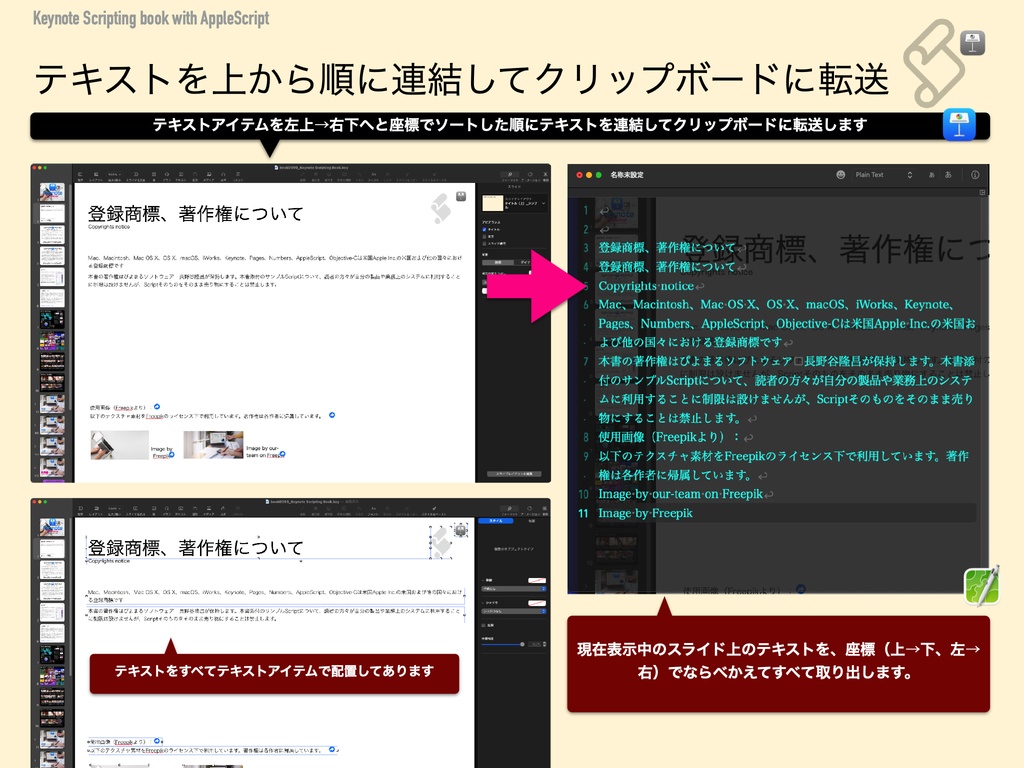
Task: Click Text icon in lower Keynote toolbar
Action: point(181,508)
